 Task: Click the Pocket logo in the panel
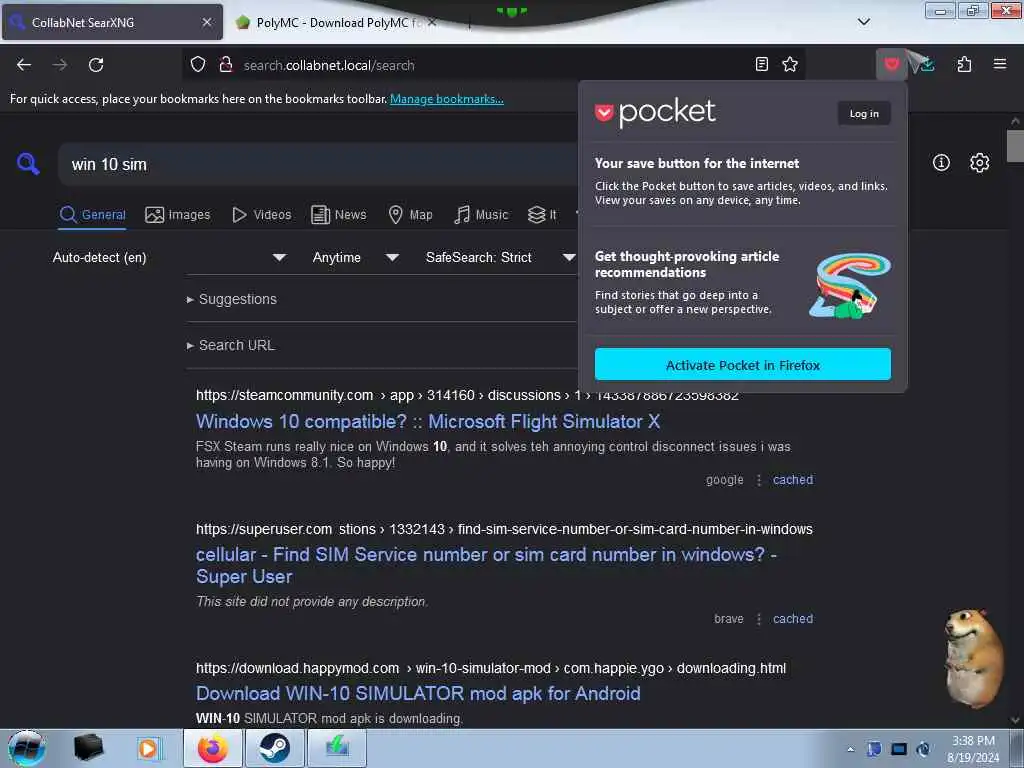(x=655, y=113)
